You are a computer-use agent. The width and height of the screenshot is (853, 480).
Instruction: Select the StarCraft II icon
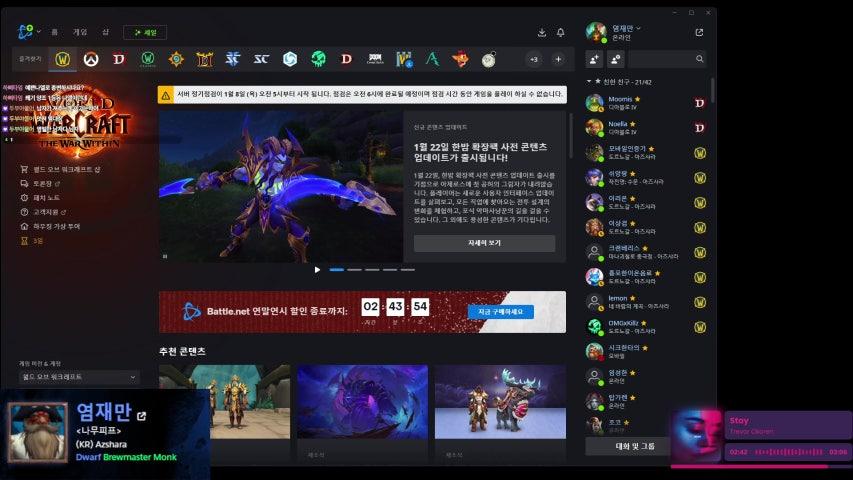[x=233, y=59]
